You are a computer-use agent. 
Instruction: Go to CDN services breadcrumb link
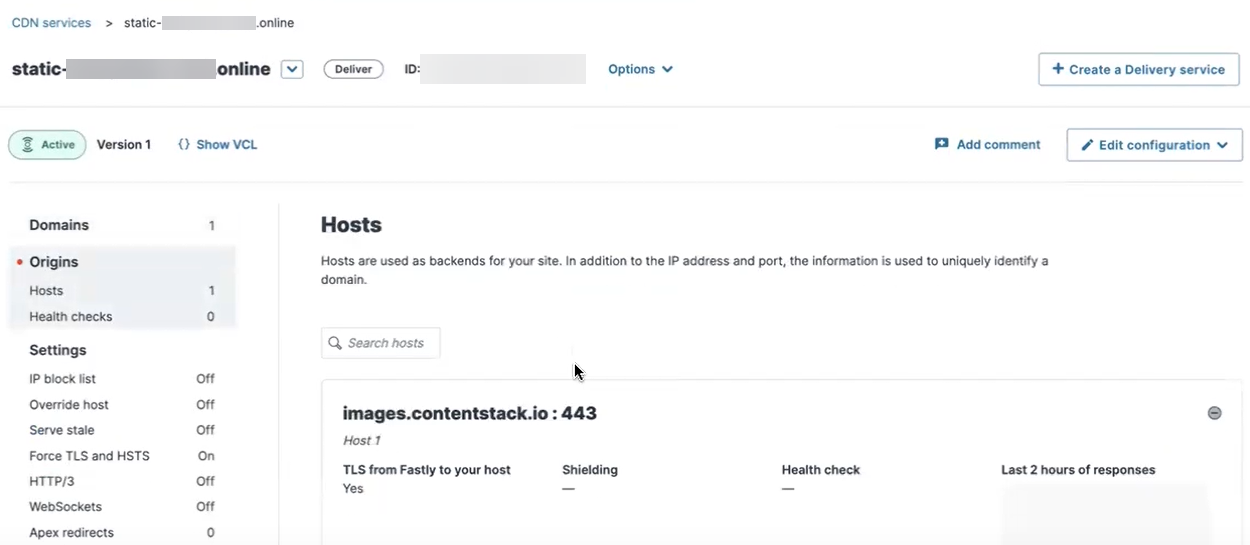[51, 23]
